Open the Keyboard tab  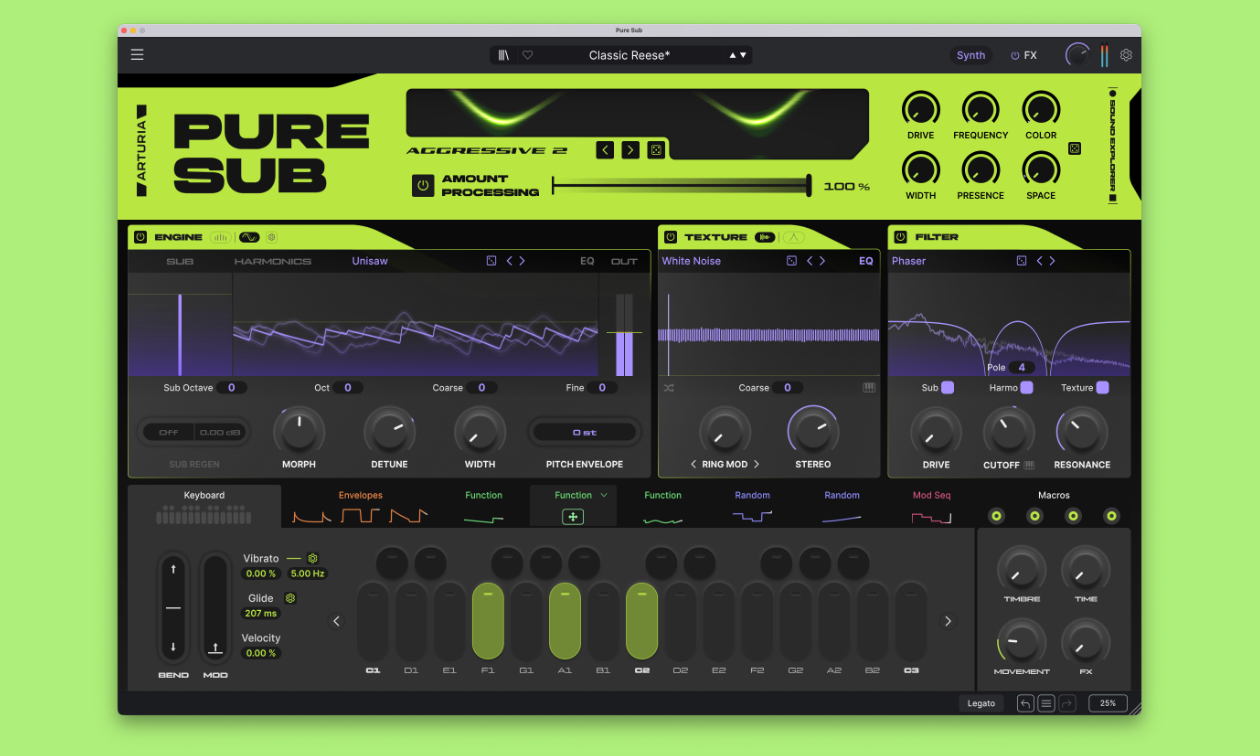pyautogui.click(x=204, y=506)
